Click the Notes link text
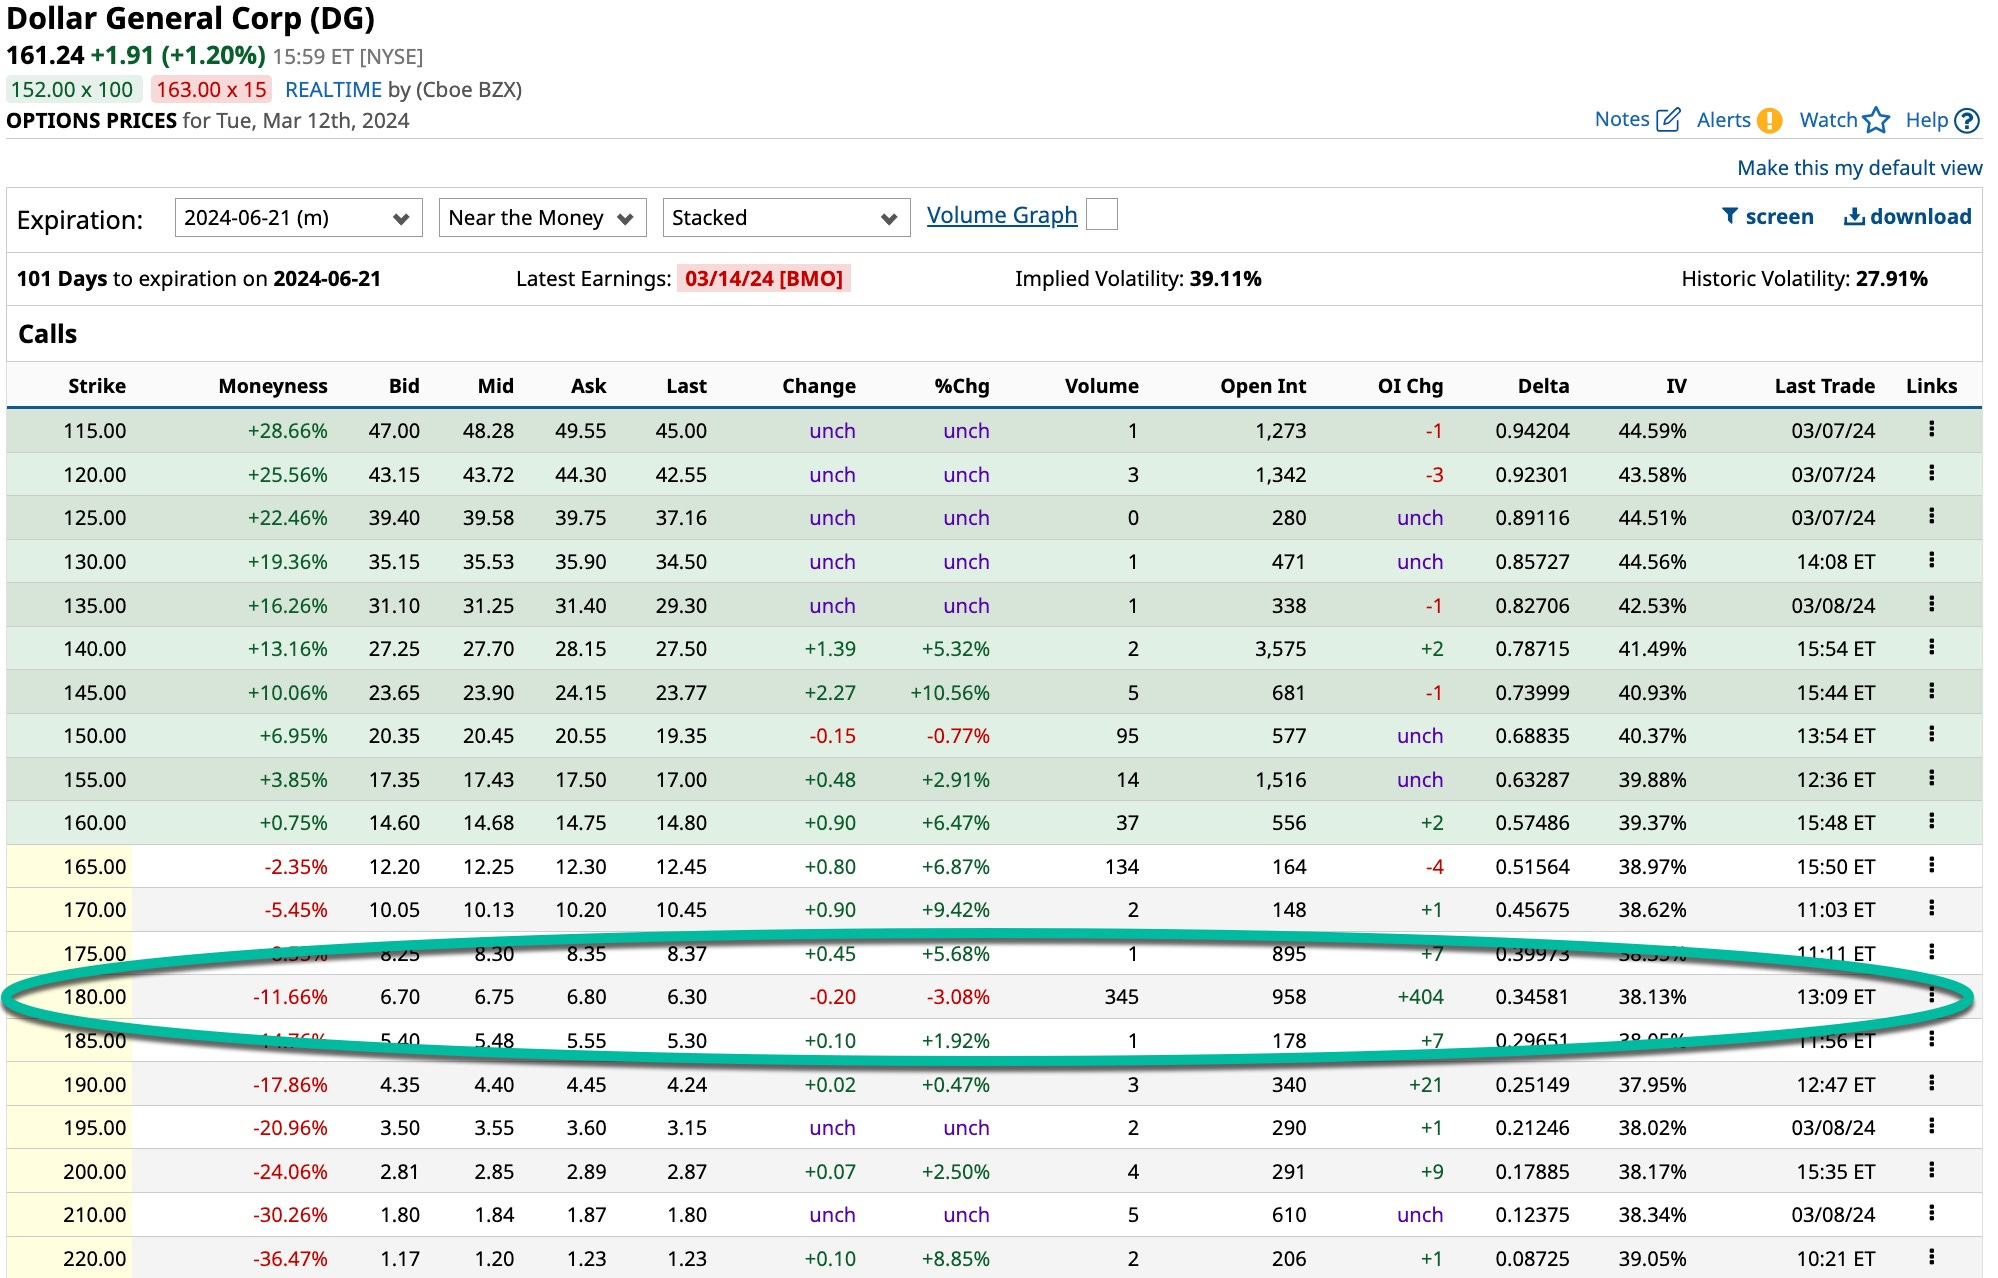The image size is (1998, 1278). (1622, 119)
